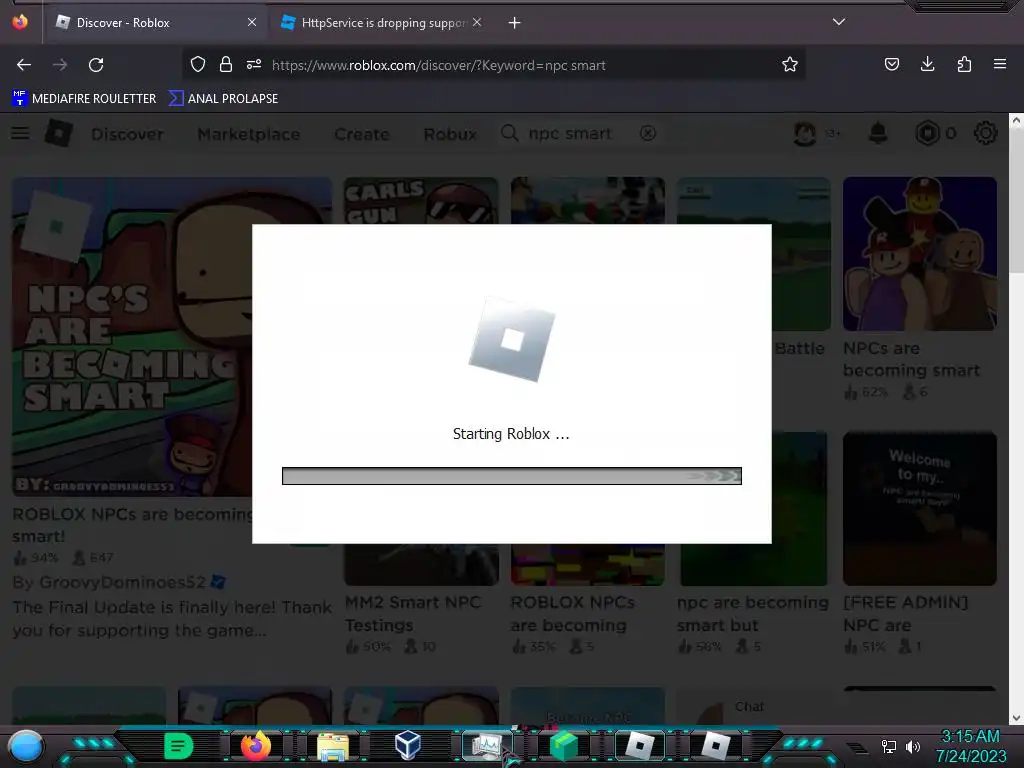Click the network tray icon
This screenshot has width=1024, height=768.
point(889,746)
